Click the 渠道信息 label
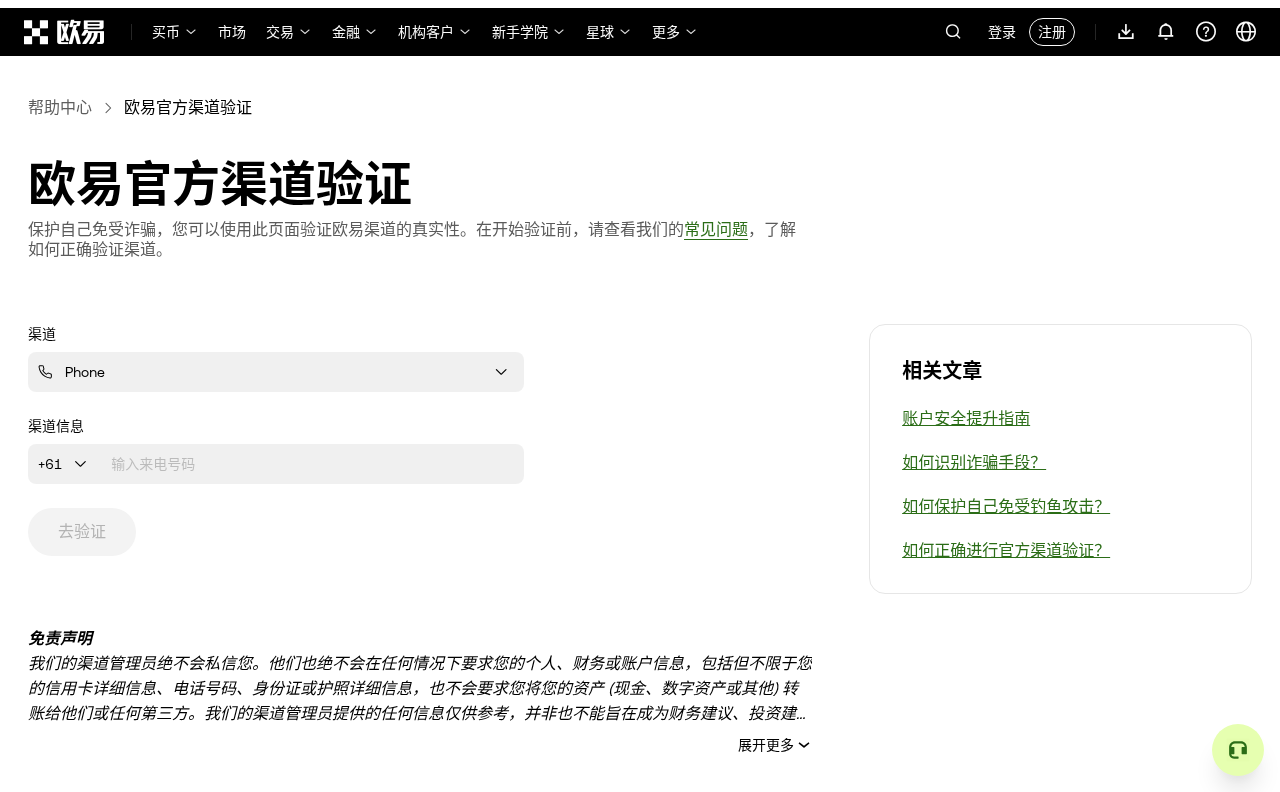Viewport: 1280px width, 792px height. pos(56,426)
